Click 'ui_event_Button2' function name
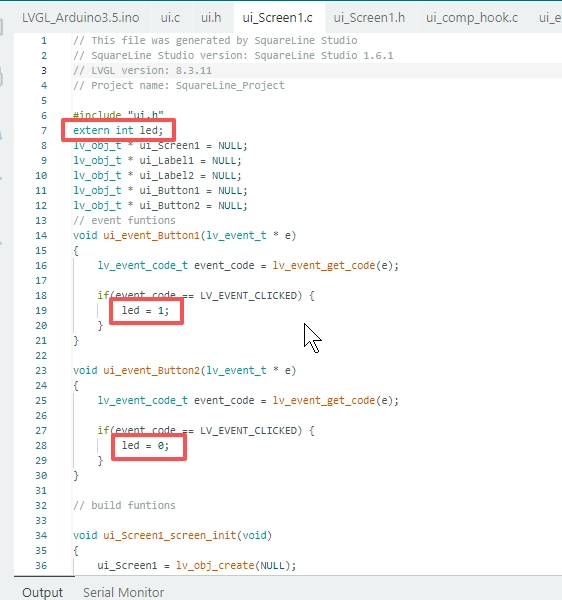The height and width of the screenshot is (600, 562). pyautogui.click(x=151, y=370)
